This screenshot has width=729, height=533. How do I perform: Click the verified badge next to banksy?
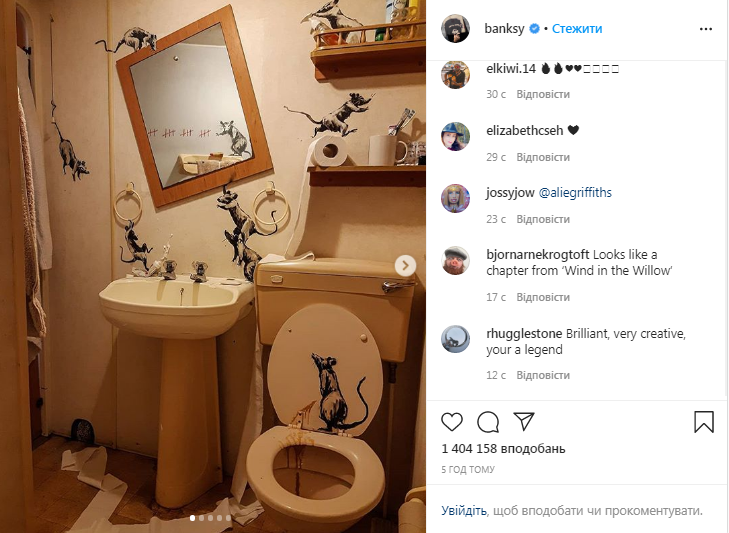535,28
